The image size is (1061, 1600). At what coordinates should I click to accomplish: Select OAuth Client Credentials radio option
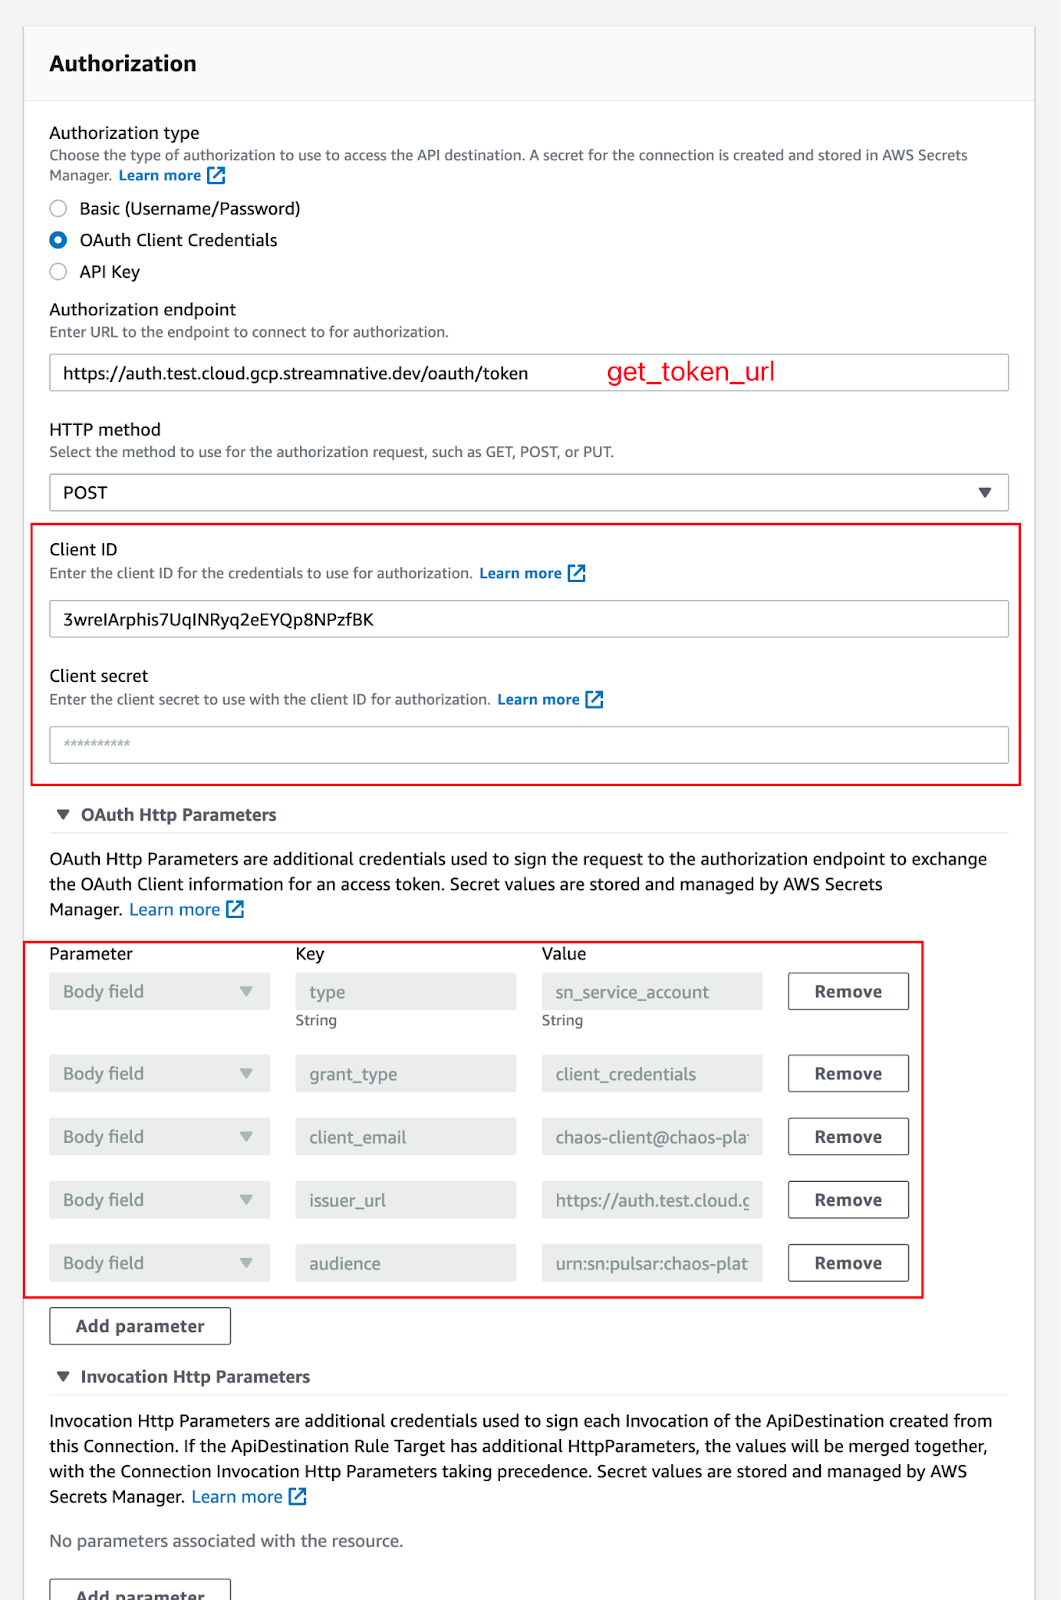click(x=59, y=240)
